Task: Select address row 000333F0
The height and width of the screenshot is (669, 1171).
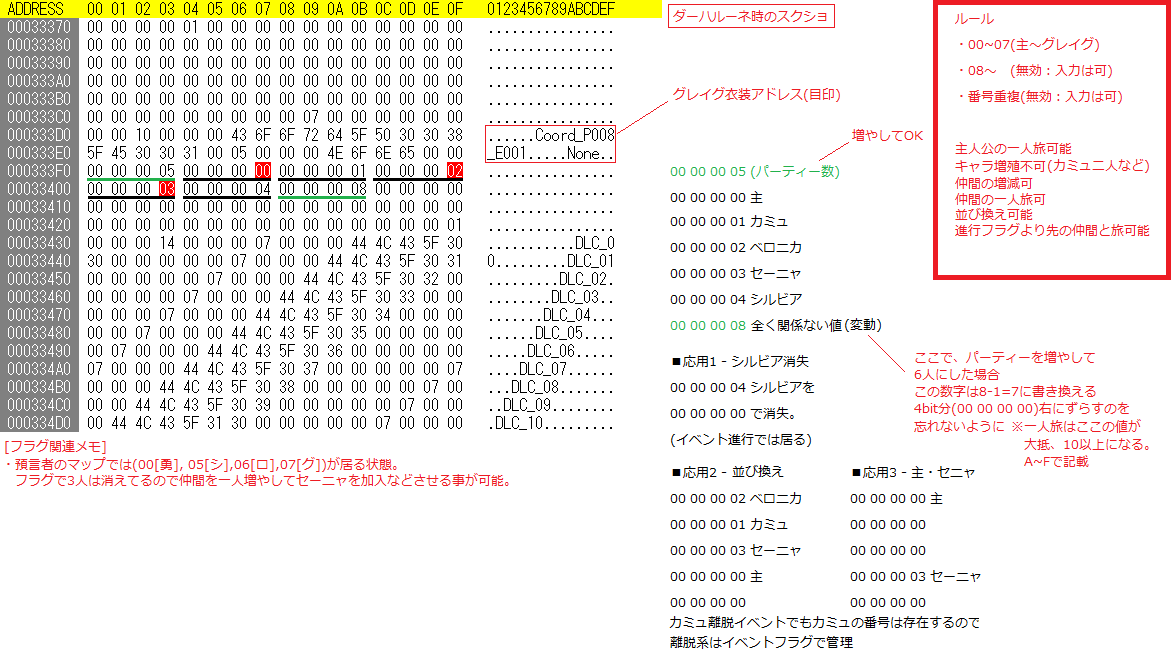Action: 39,171
